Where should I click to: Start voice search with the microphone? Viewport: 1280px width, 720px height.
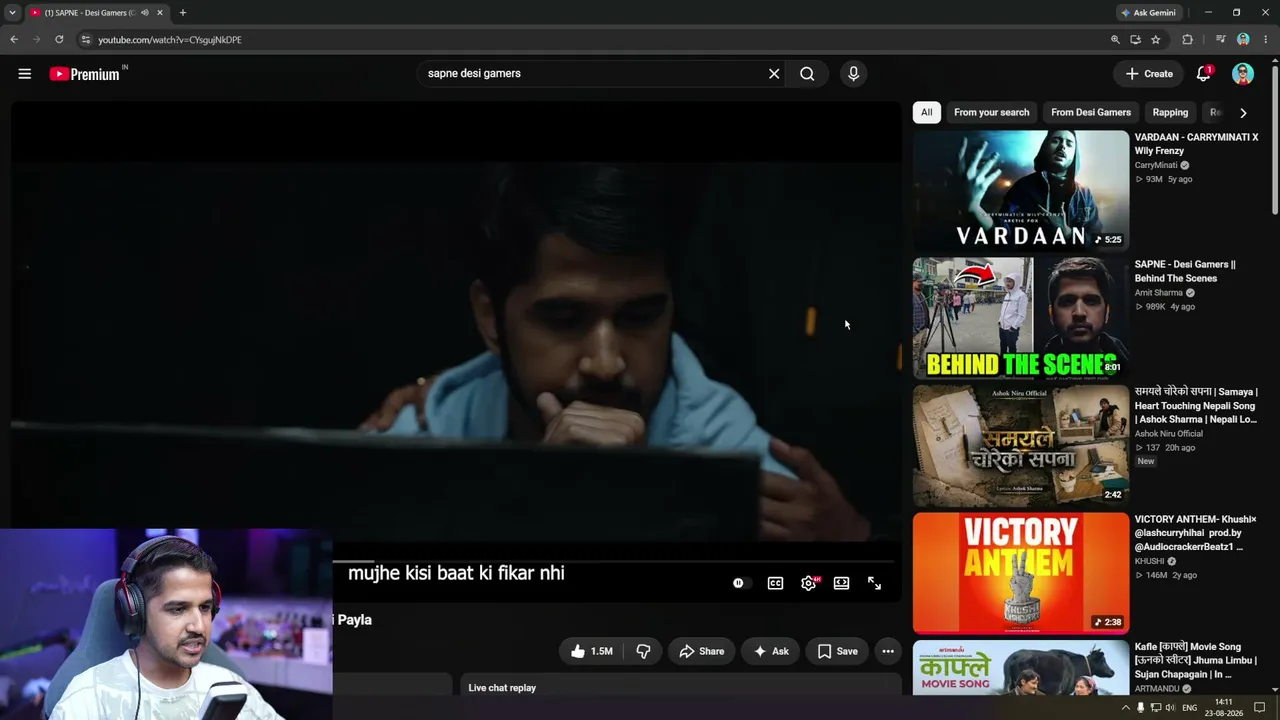[x=853, y=74]
